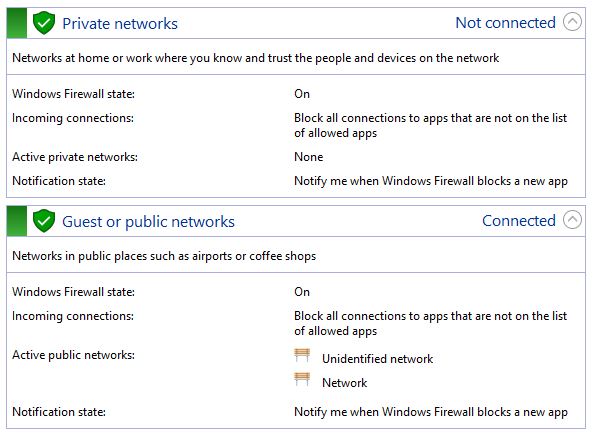The image size is (594, 440).
Task: Click the private Windows Firewall state On value
Action: tap(302, 94)
